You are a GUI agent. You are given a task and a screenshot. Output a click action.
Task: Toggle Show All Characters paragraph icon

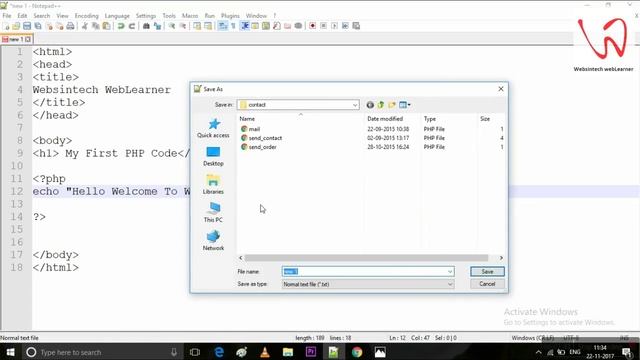[233, 26]
